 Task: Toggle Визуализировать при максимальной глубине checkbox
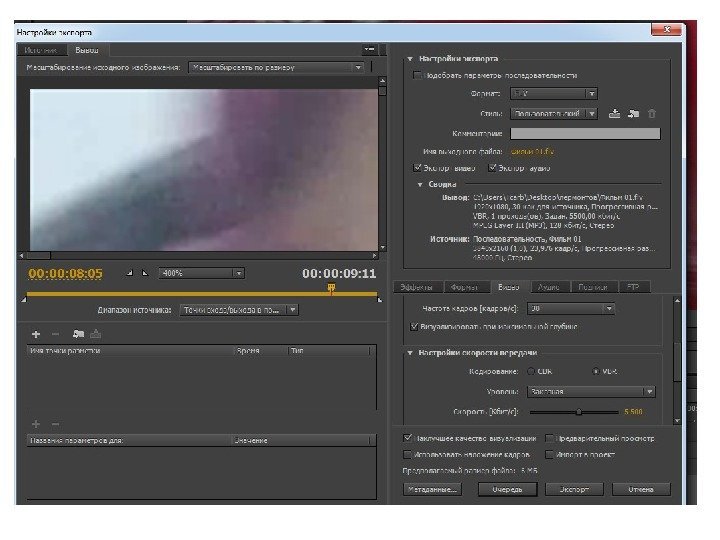(414, 327)
